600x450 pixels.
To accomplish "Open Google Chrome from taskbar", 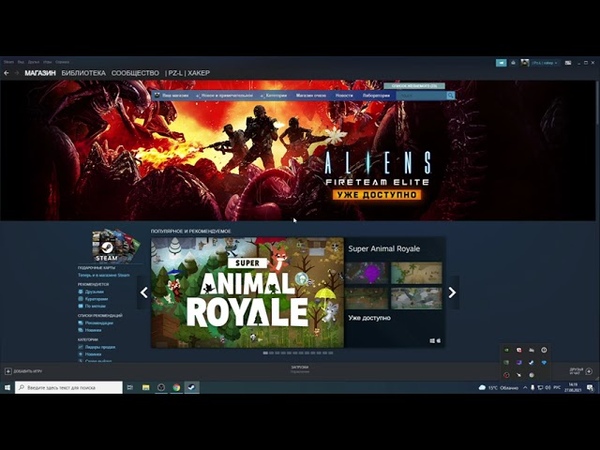I will (176, 388).
